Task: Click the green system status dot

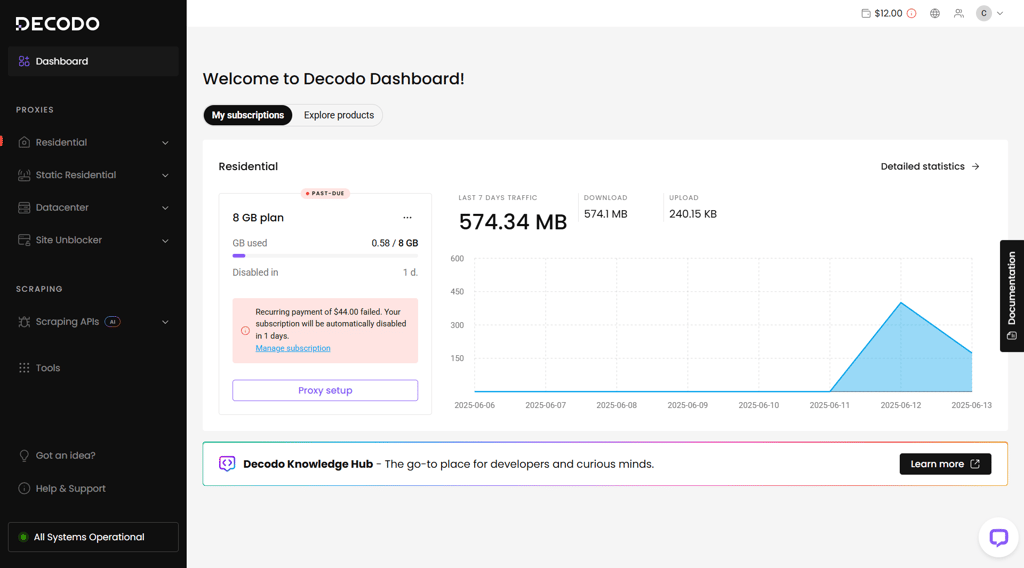Action: click(23, 537)
